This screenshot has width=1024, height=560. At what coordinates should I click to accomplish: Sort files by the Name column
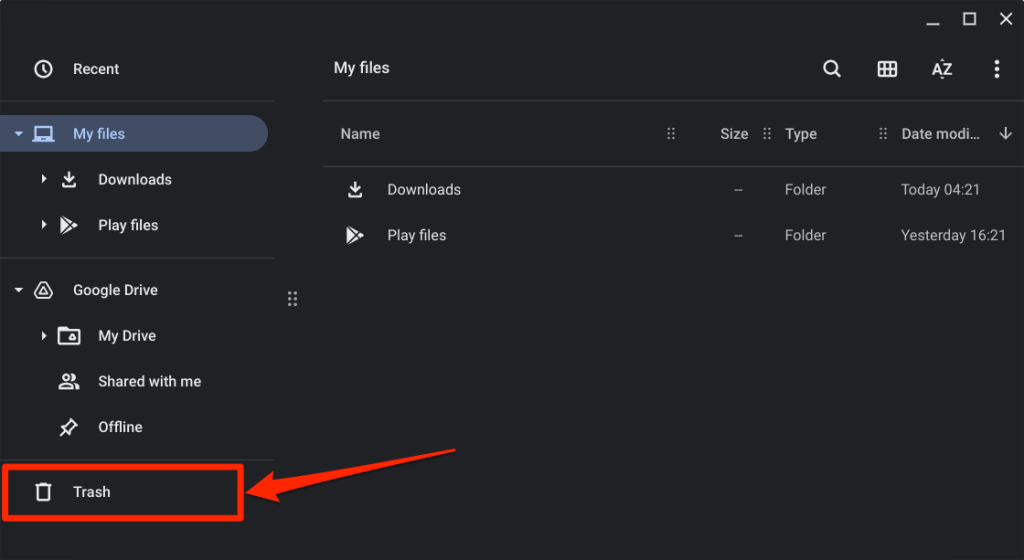[x=360, y=134]
